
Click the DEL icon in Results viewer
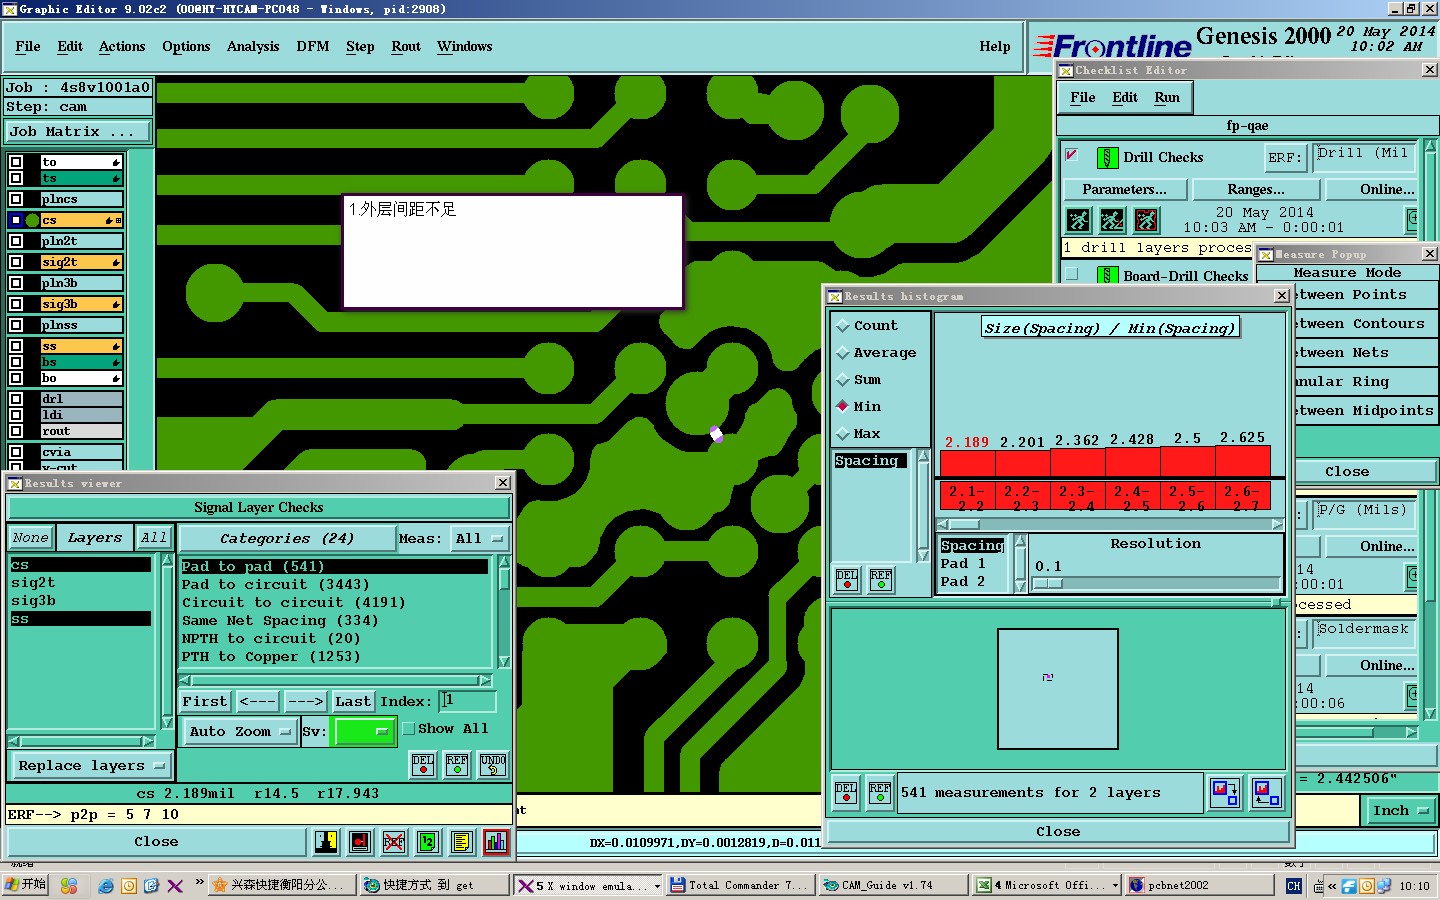[423, 765]
